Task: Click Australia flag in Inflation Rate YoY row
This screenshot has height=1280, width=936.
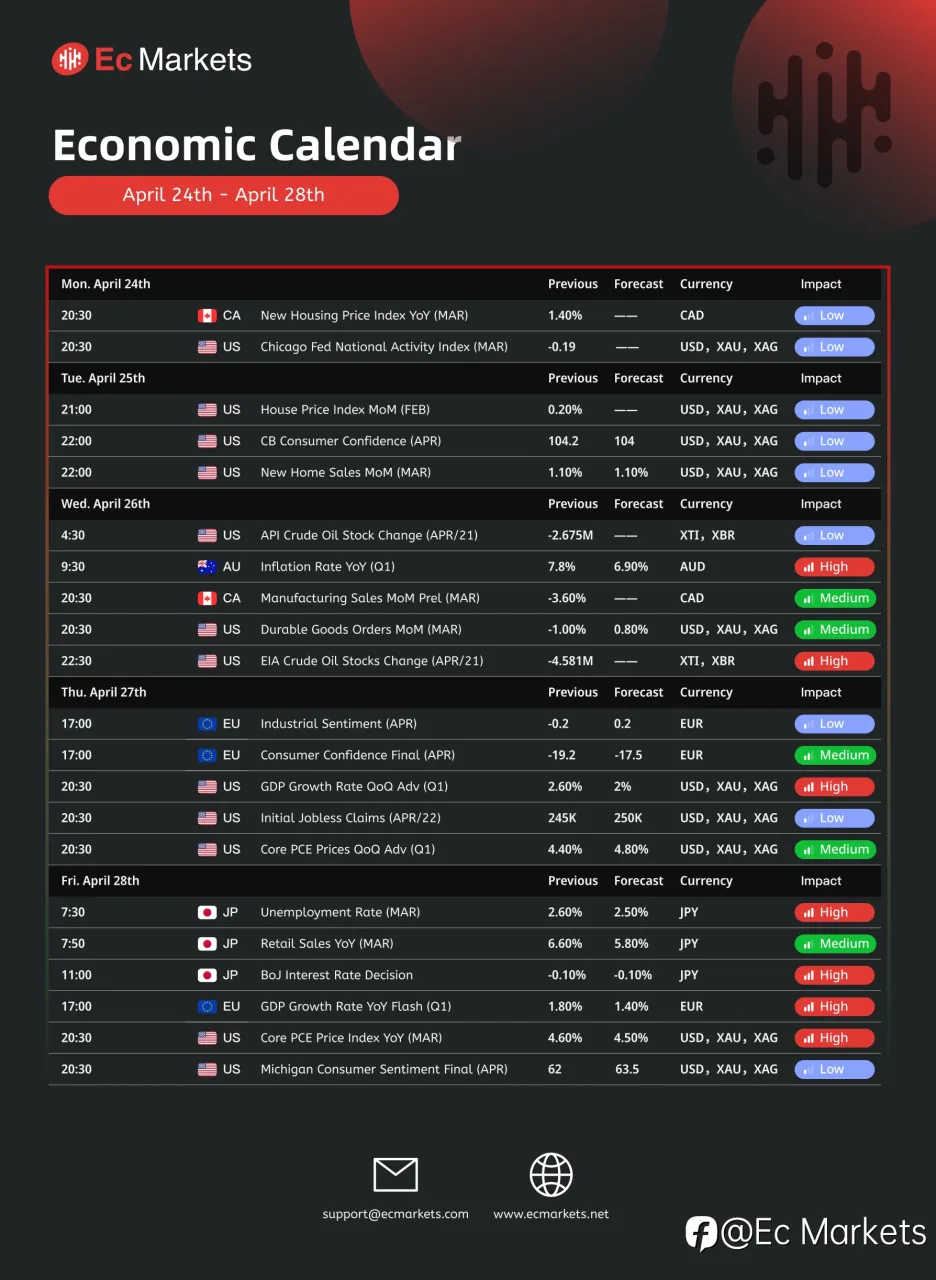Action: click(x=207, y=567)
